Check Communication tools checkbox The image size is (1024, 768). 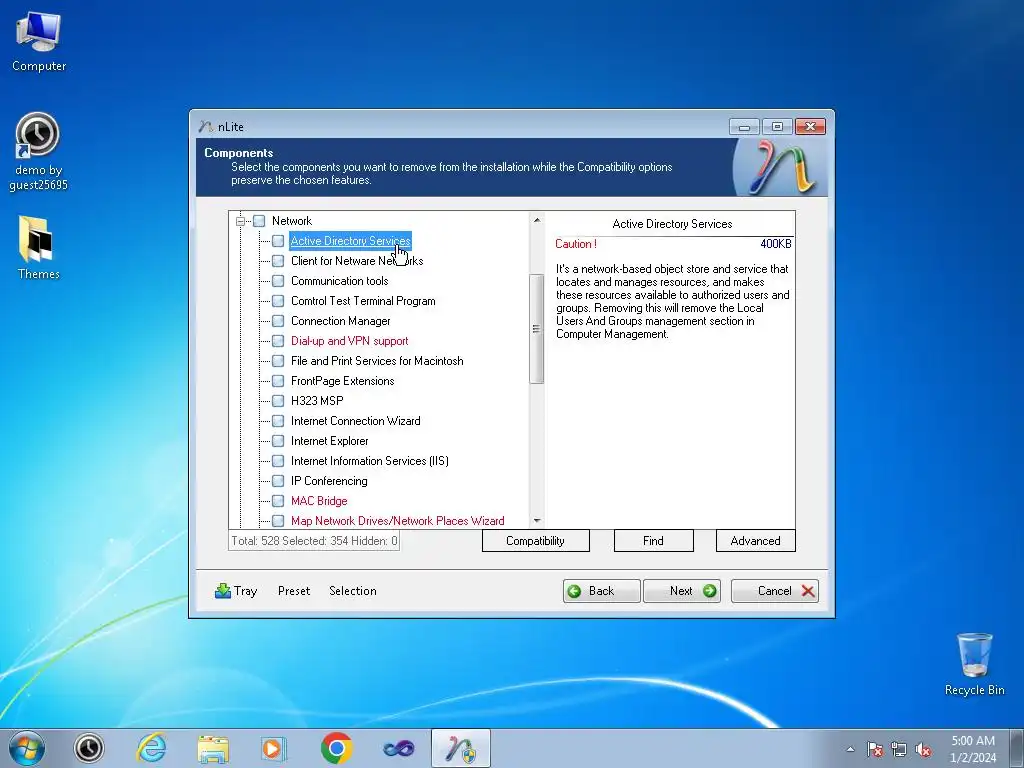coord(278,281)
